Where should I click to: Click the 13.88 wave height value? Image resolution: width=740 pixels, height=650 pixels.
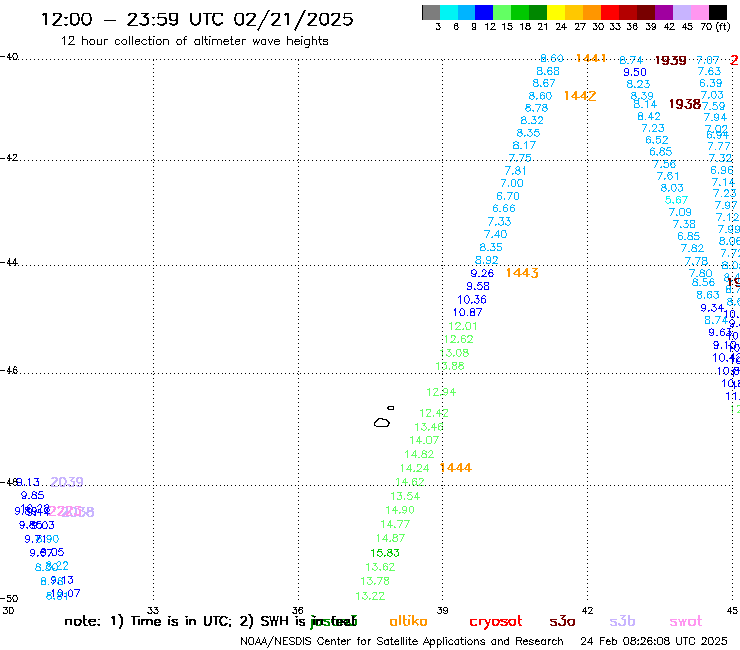click(x=449, y=366)
